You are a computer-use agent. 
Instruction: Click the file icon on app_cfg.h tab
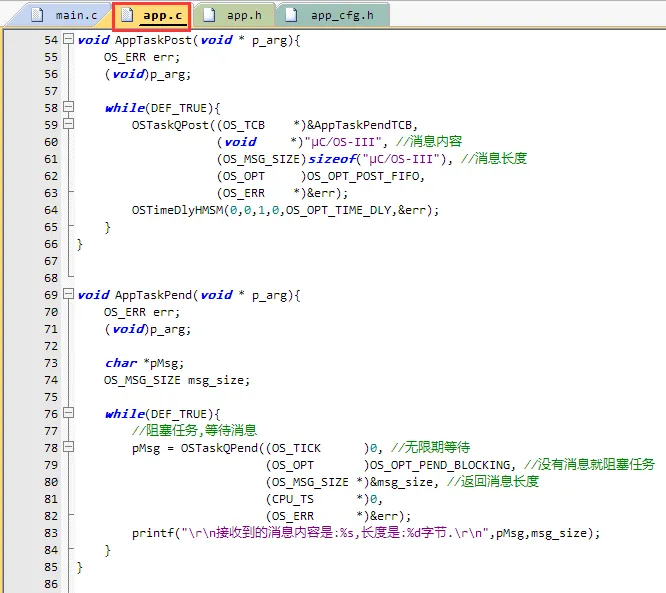tap(292, 14)
